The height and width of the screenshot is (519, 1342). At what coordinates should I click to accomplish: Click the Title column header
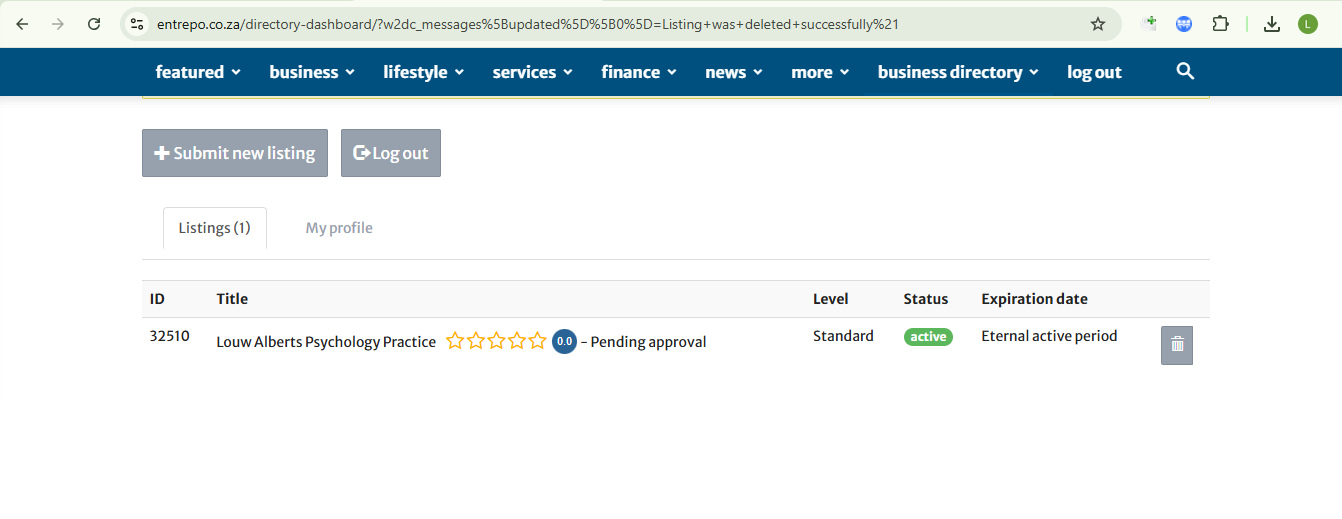(232, 299)
